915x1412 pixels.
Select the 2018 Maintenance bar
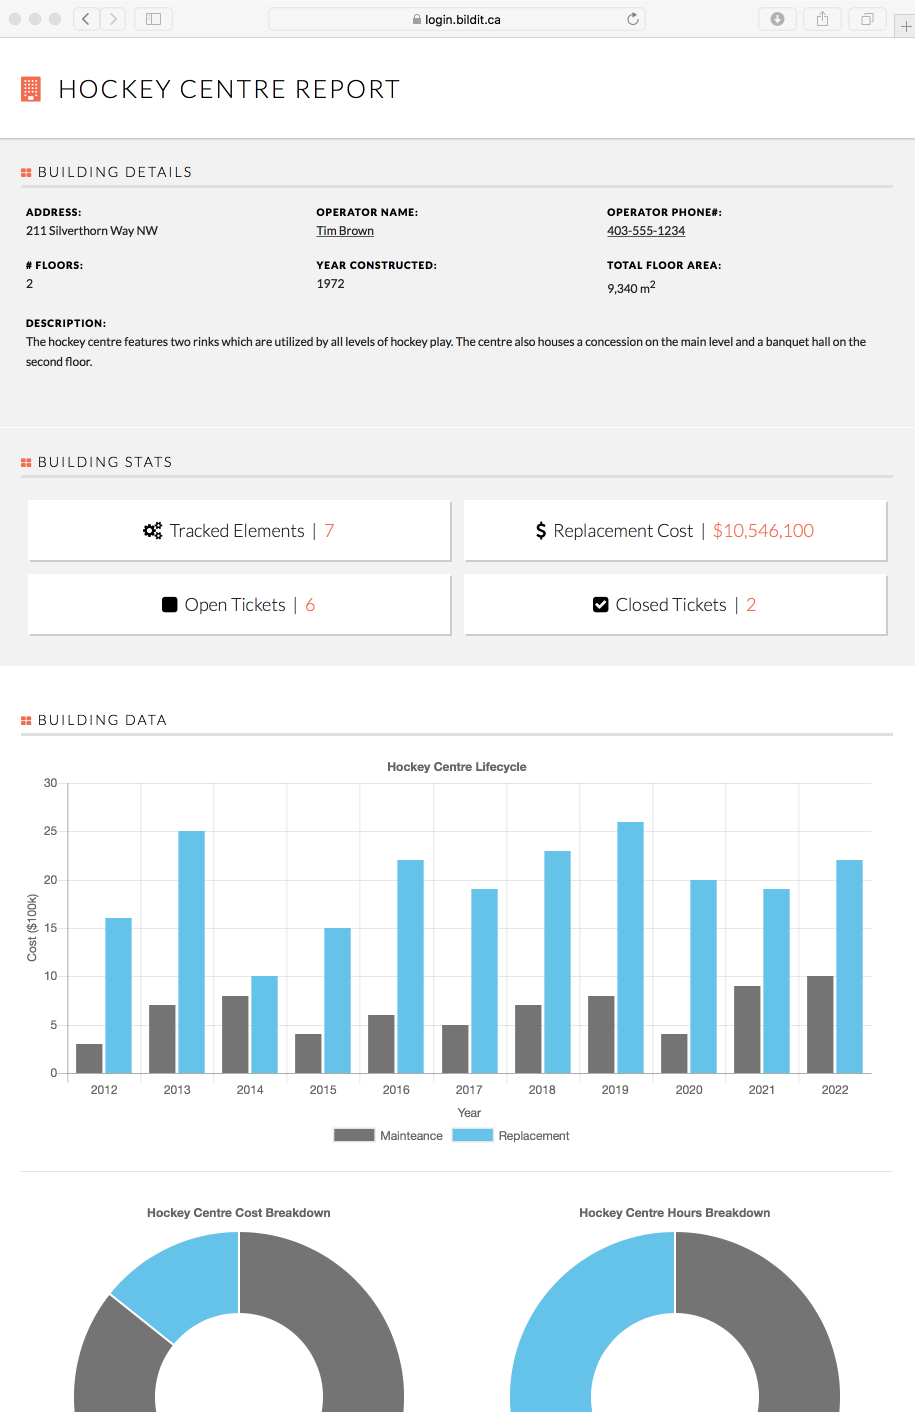pos(528,1039)
